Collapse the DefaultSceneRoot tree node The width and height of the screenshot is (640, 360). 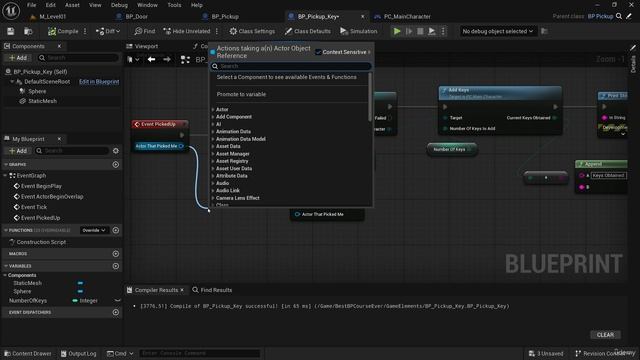coord(12,82)
